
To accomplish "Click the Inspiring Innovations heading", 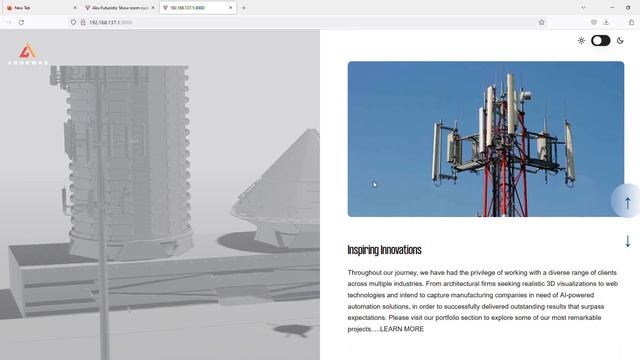I will (384, 250).
